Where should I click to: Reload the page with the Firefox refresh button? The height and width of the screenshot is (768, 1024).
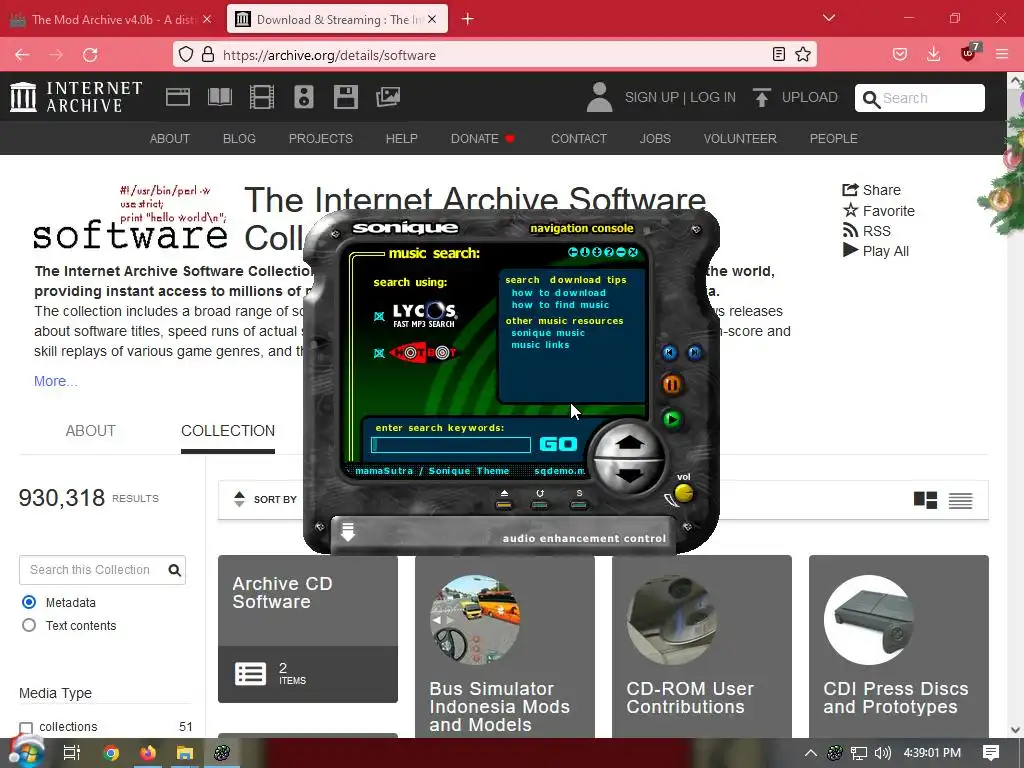coord(90,55)
